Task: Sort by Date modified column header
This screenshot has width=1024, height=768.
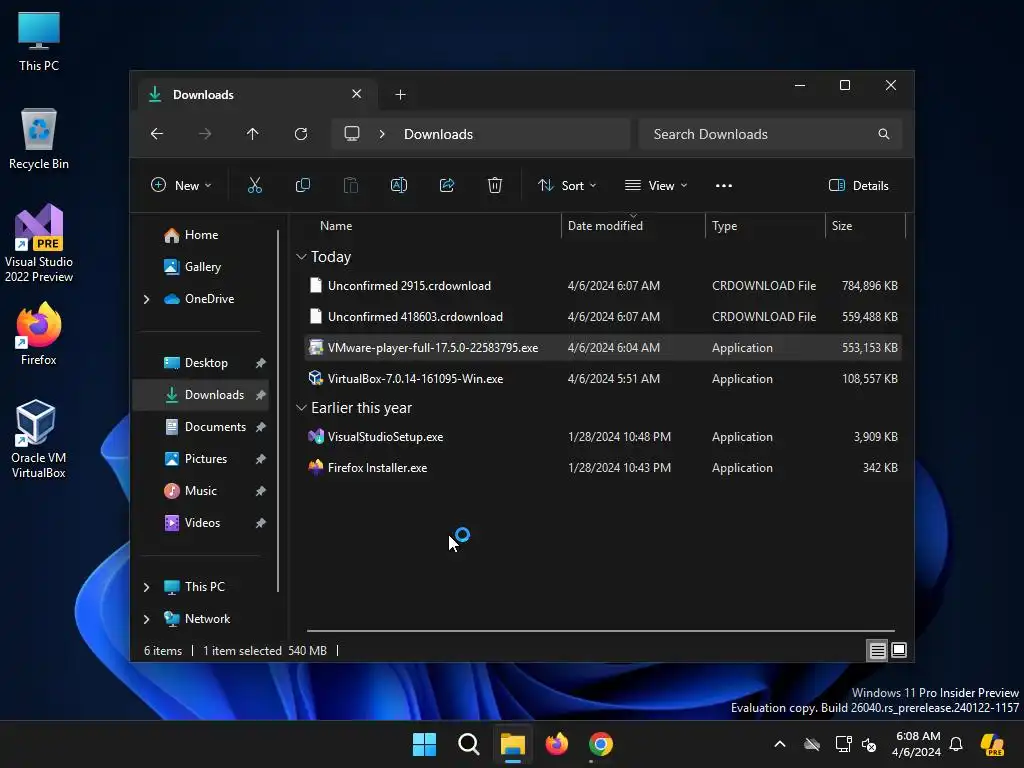Action: coord(632,226)
